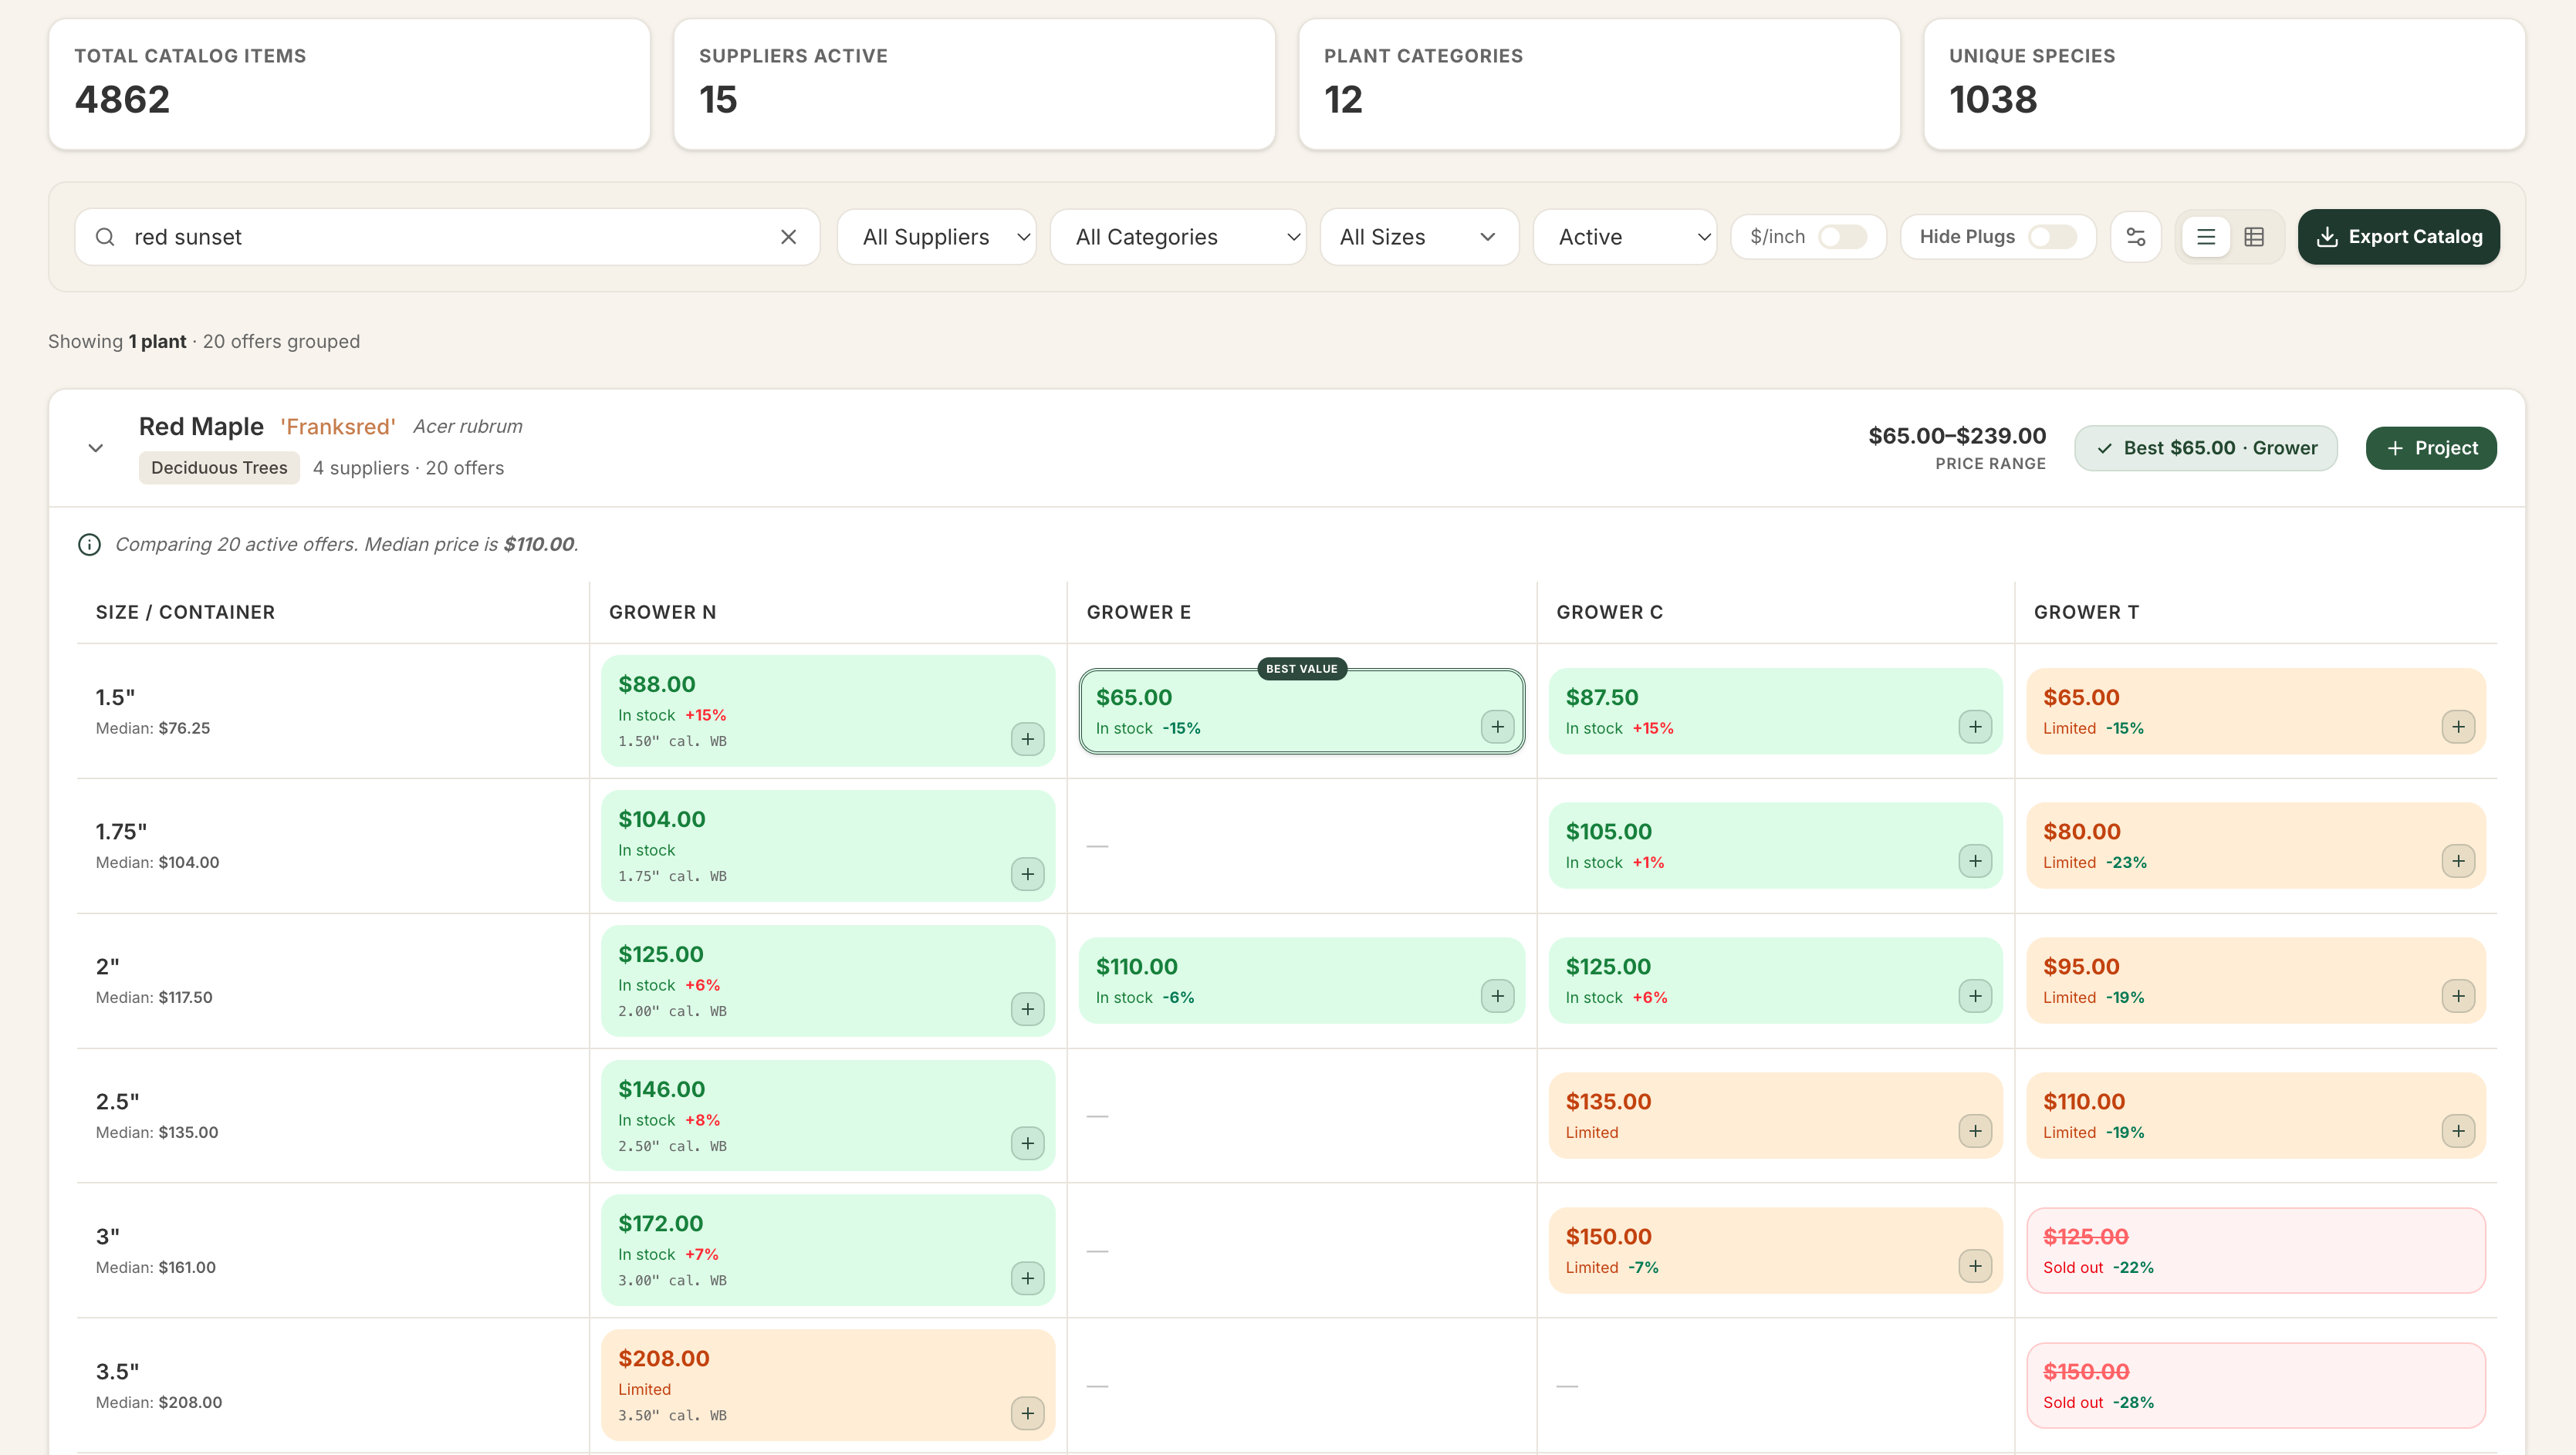Click the Unique Species 1038 card

point(2224,84)
